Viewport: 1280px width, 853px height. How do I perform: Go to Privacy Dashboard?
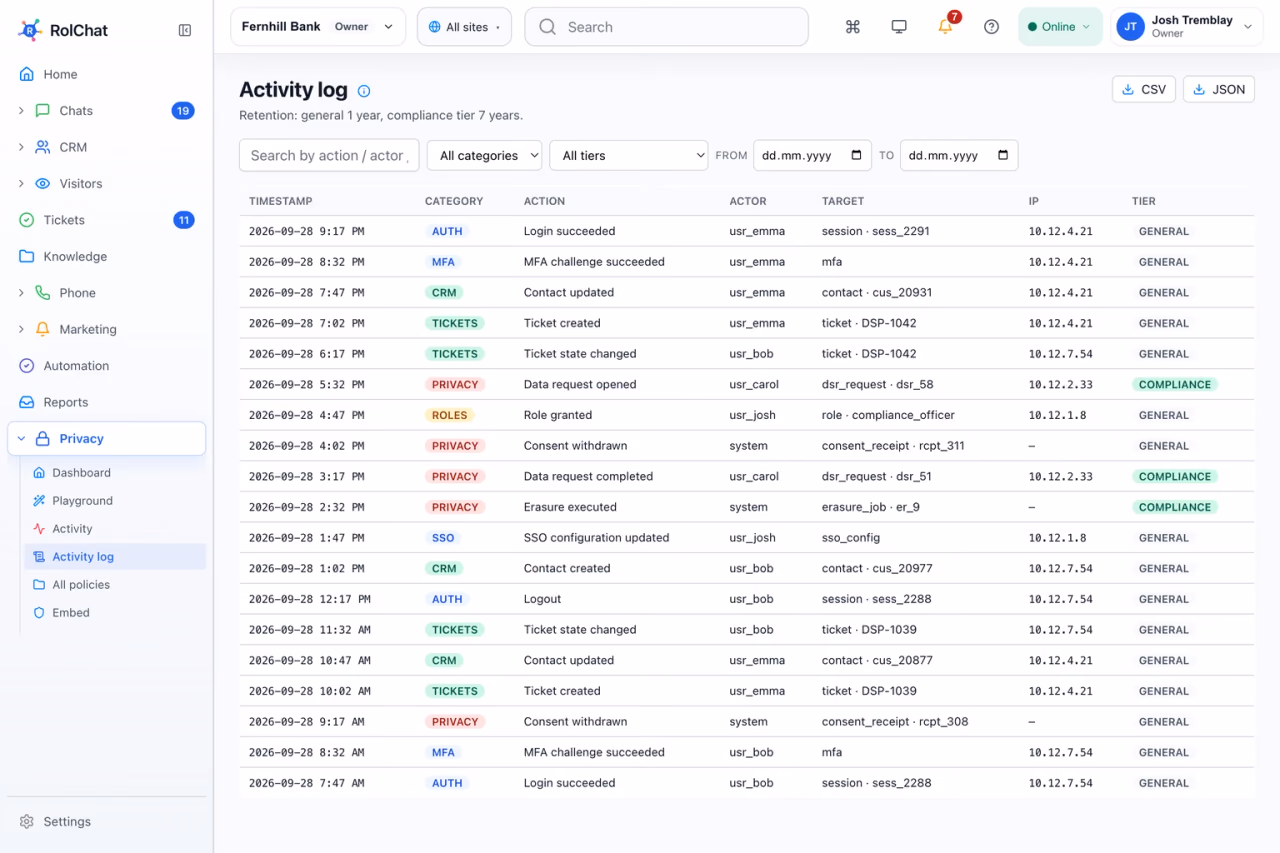[x=115, y=473]
